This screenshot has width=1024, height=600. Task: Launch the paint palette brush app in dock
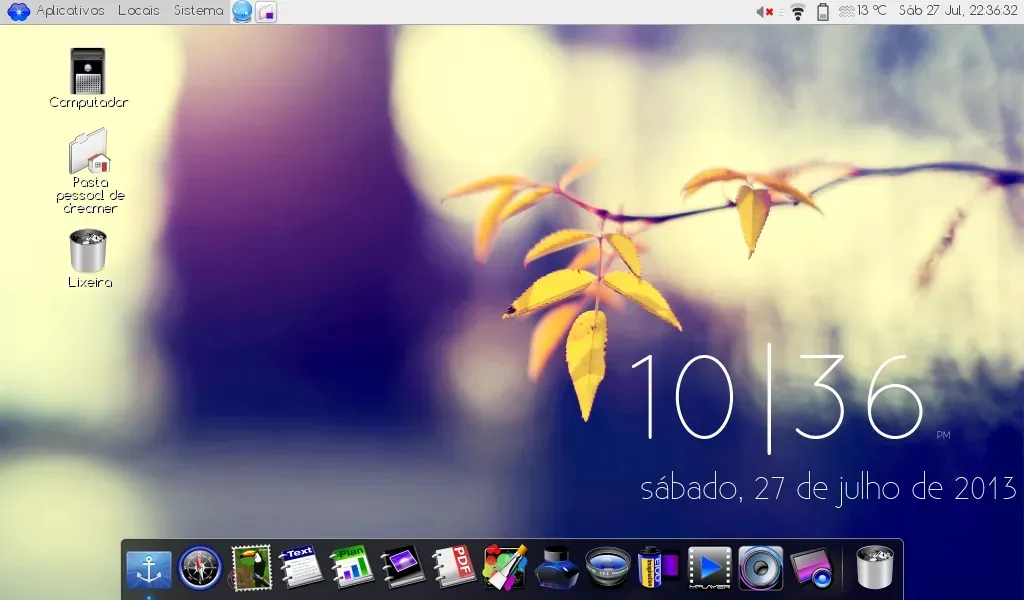(505, 569)
